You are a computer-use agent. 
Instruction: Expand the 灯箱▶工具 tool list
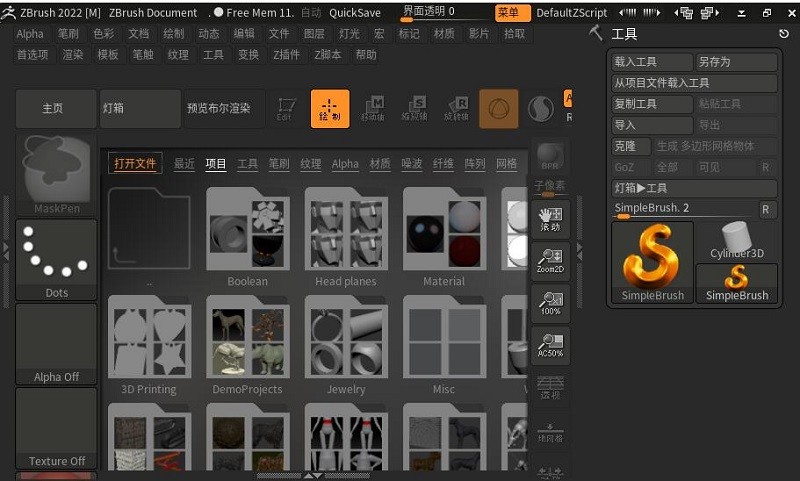coord(694,188)
